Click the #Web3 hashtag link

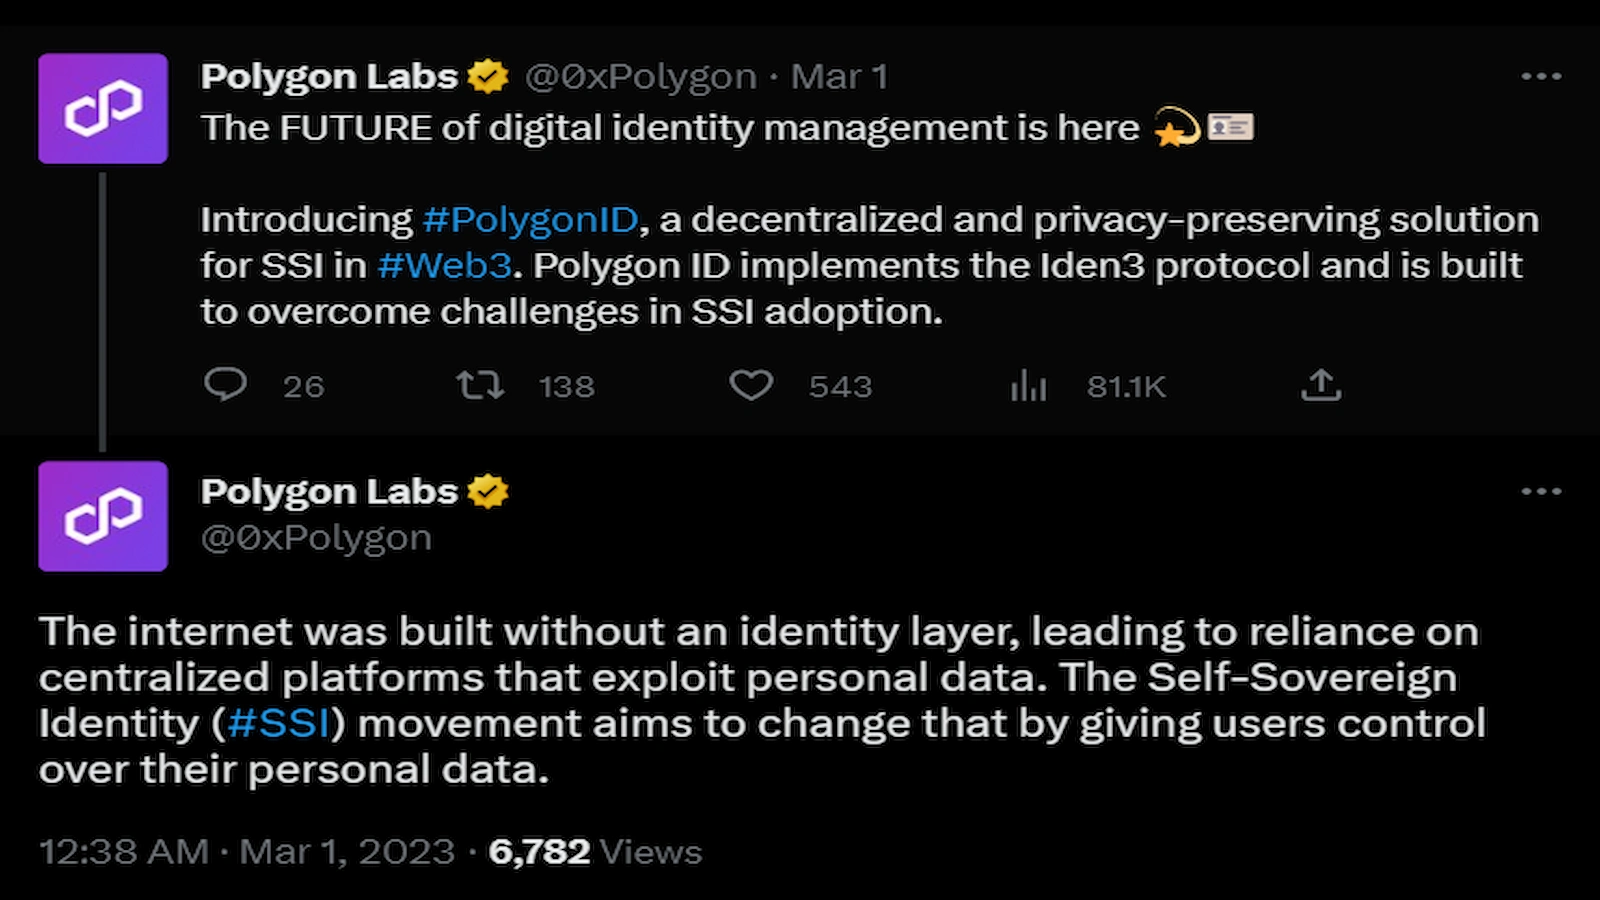[x=444, y=266]
